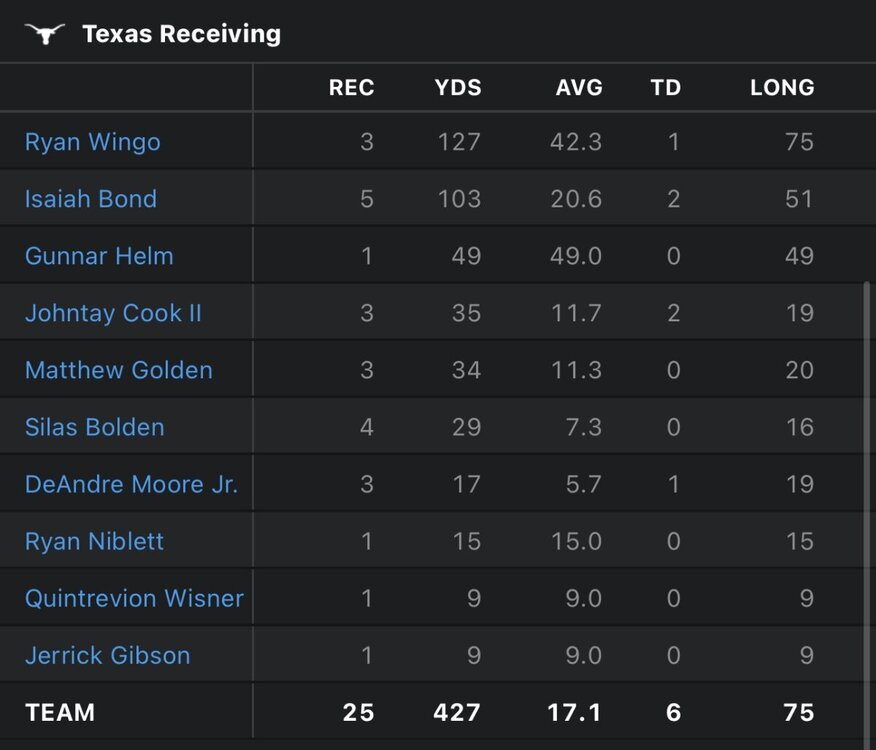Click the vertical scrollbar on the right
Image resolution: width=876 pixels, height=750 pixels.
[x=865, y=480]
